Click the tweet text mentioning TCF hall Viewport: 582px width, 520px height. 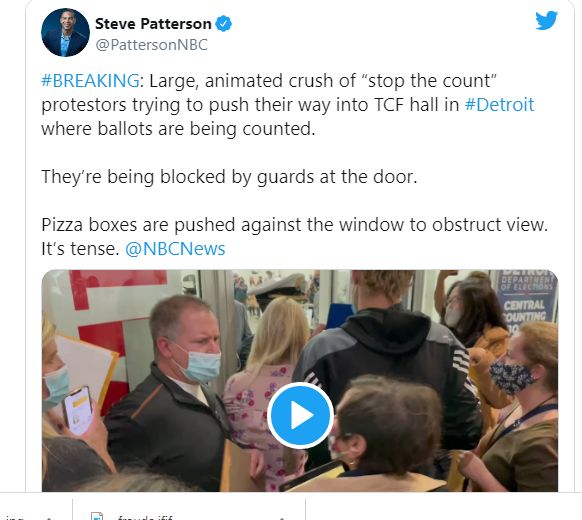288,105
